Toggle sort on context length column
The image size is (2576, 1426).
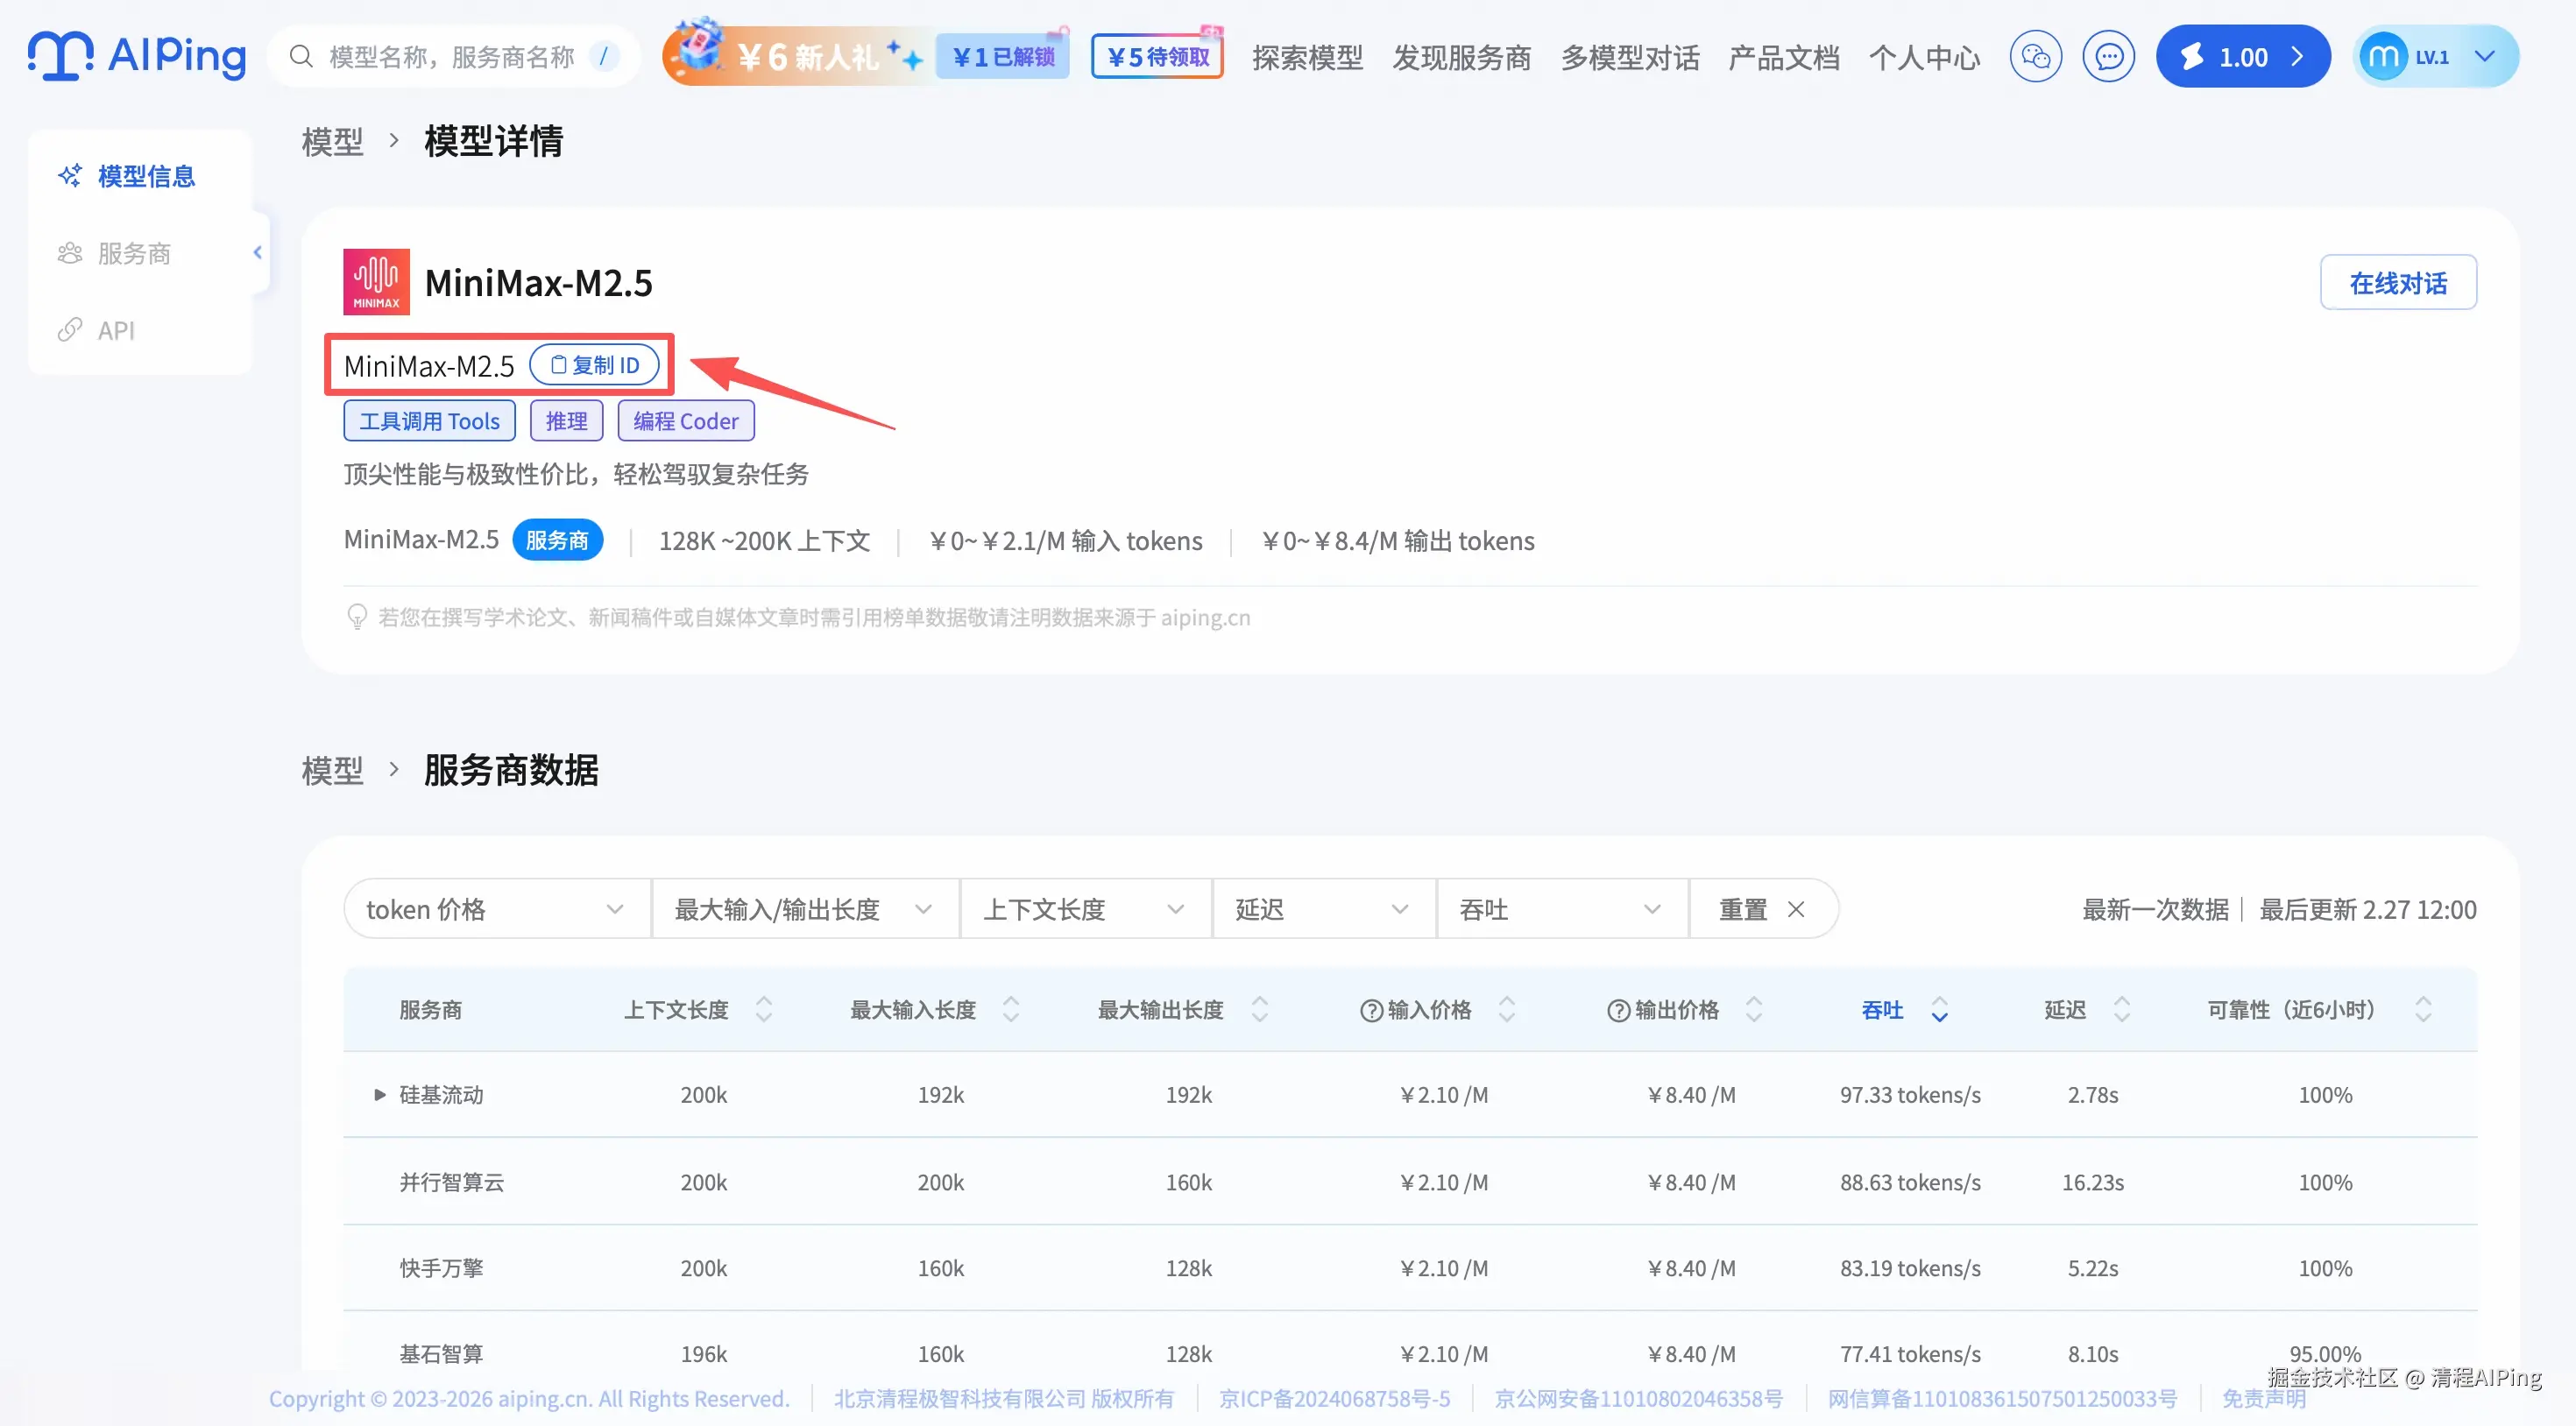[x=764, y=1010]
